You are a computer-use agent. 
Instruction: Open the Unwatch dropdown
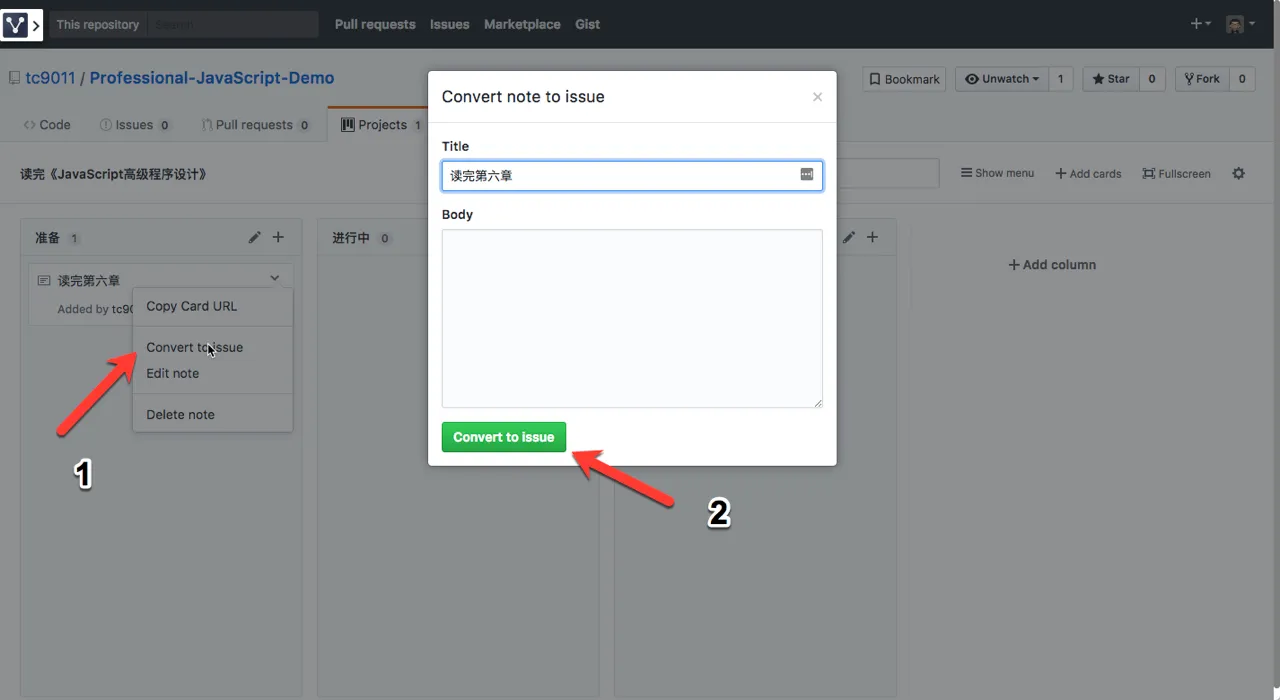[x=1002, y=79]
